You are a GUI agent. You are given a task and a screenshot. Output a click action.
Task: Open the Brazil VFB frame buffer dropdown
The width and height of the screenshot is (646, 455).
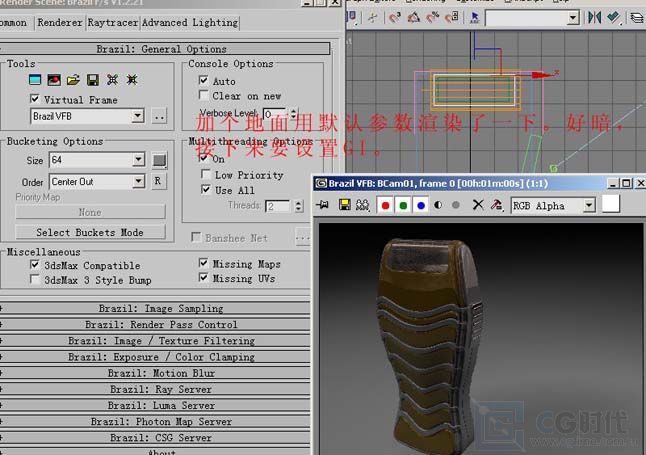click(x=138, y=116)
